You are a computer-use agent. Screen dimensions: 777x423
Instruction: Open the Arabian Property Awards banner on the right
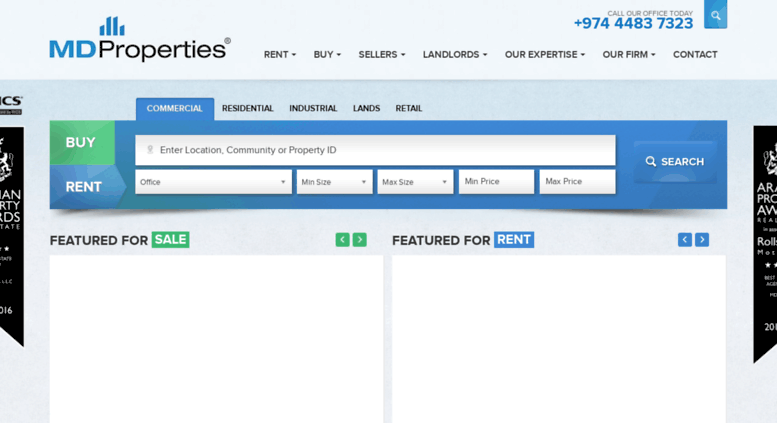click(765, 243)
